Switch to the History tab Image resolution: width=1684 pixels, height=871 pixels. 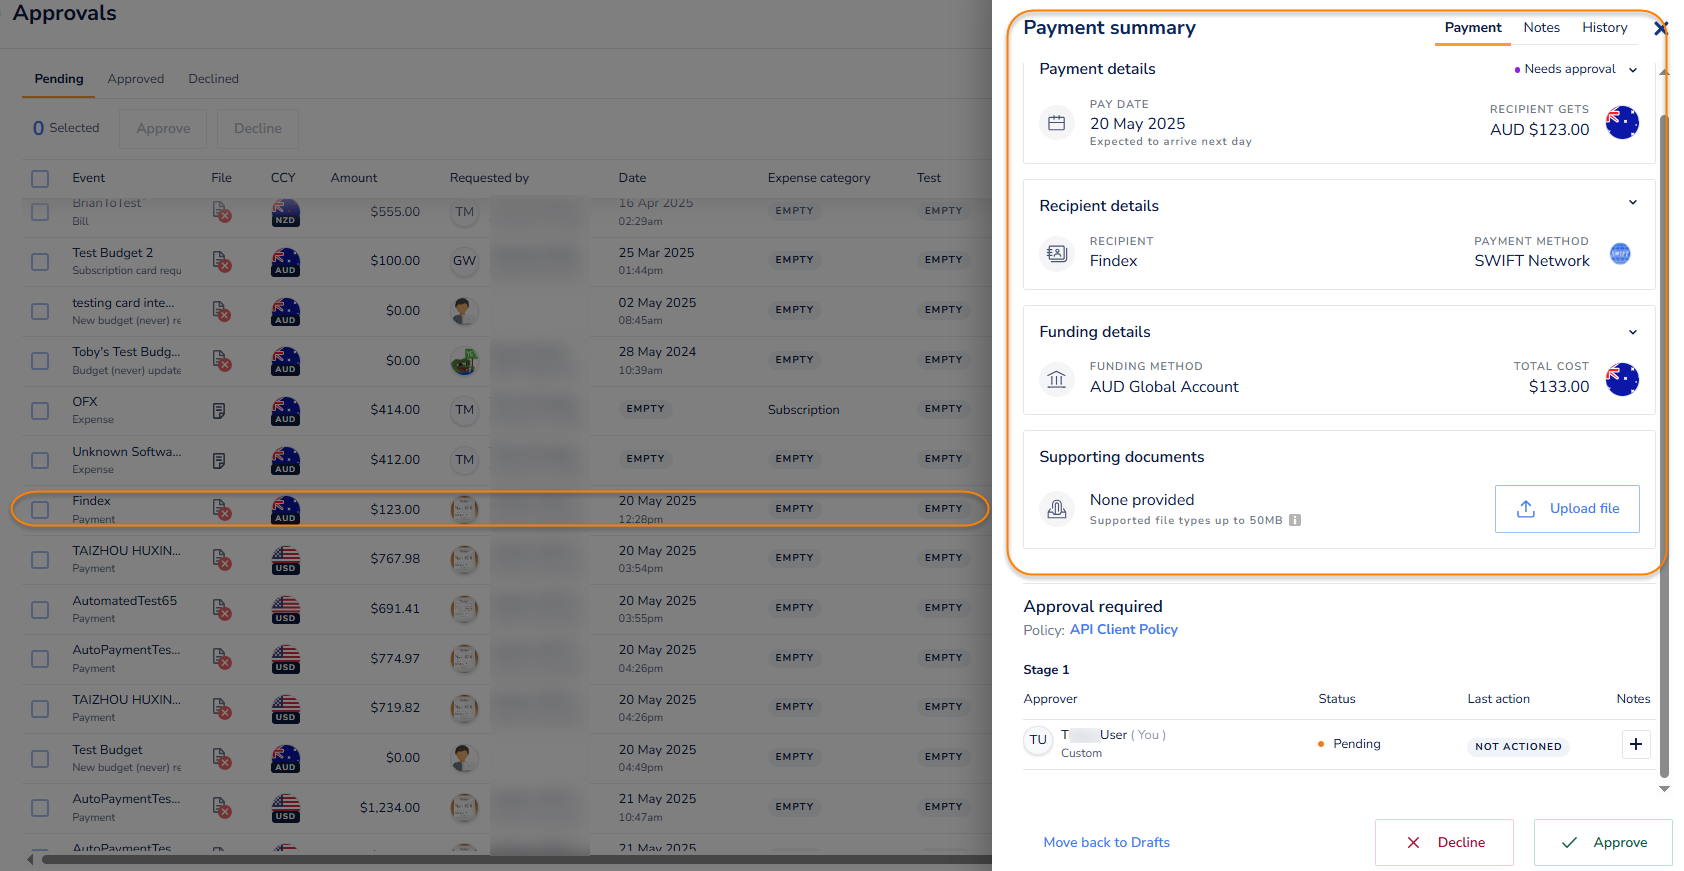[x=1604, y=28]
